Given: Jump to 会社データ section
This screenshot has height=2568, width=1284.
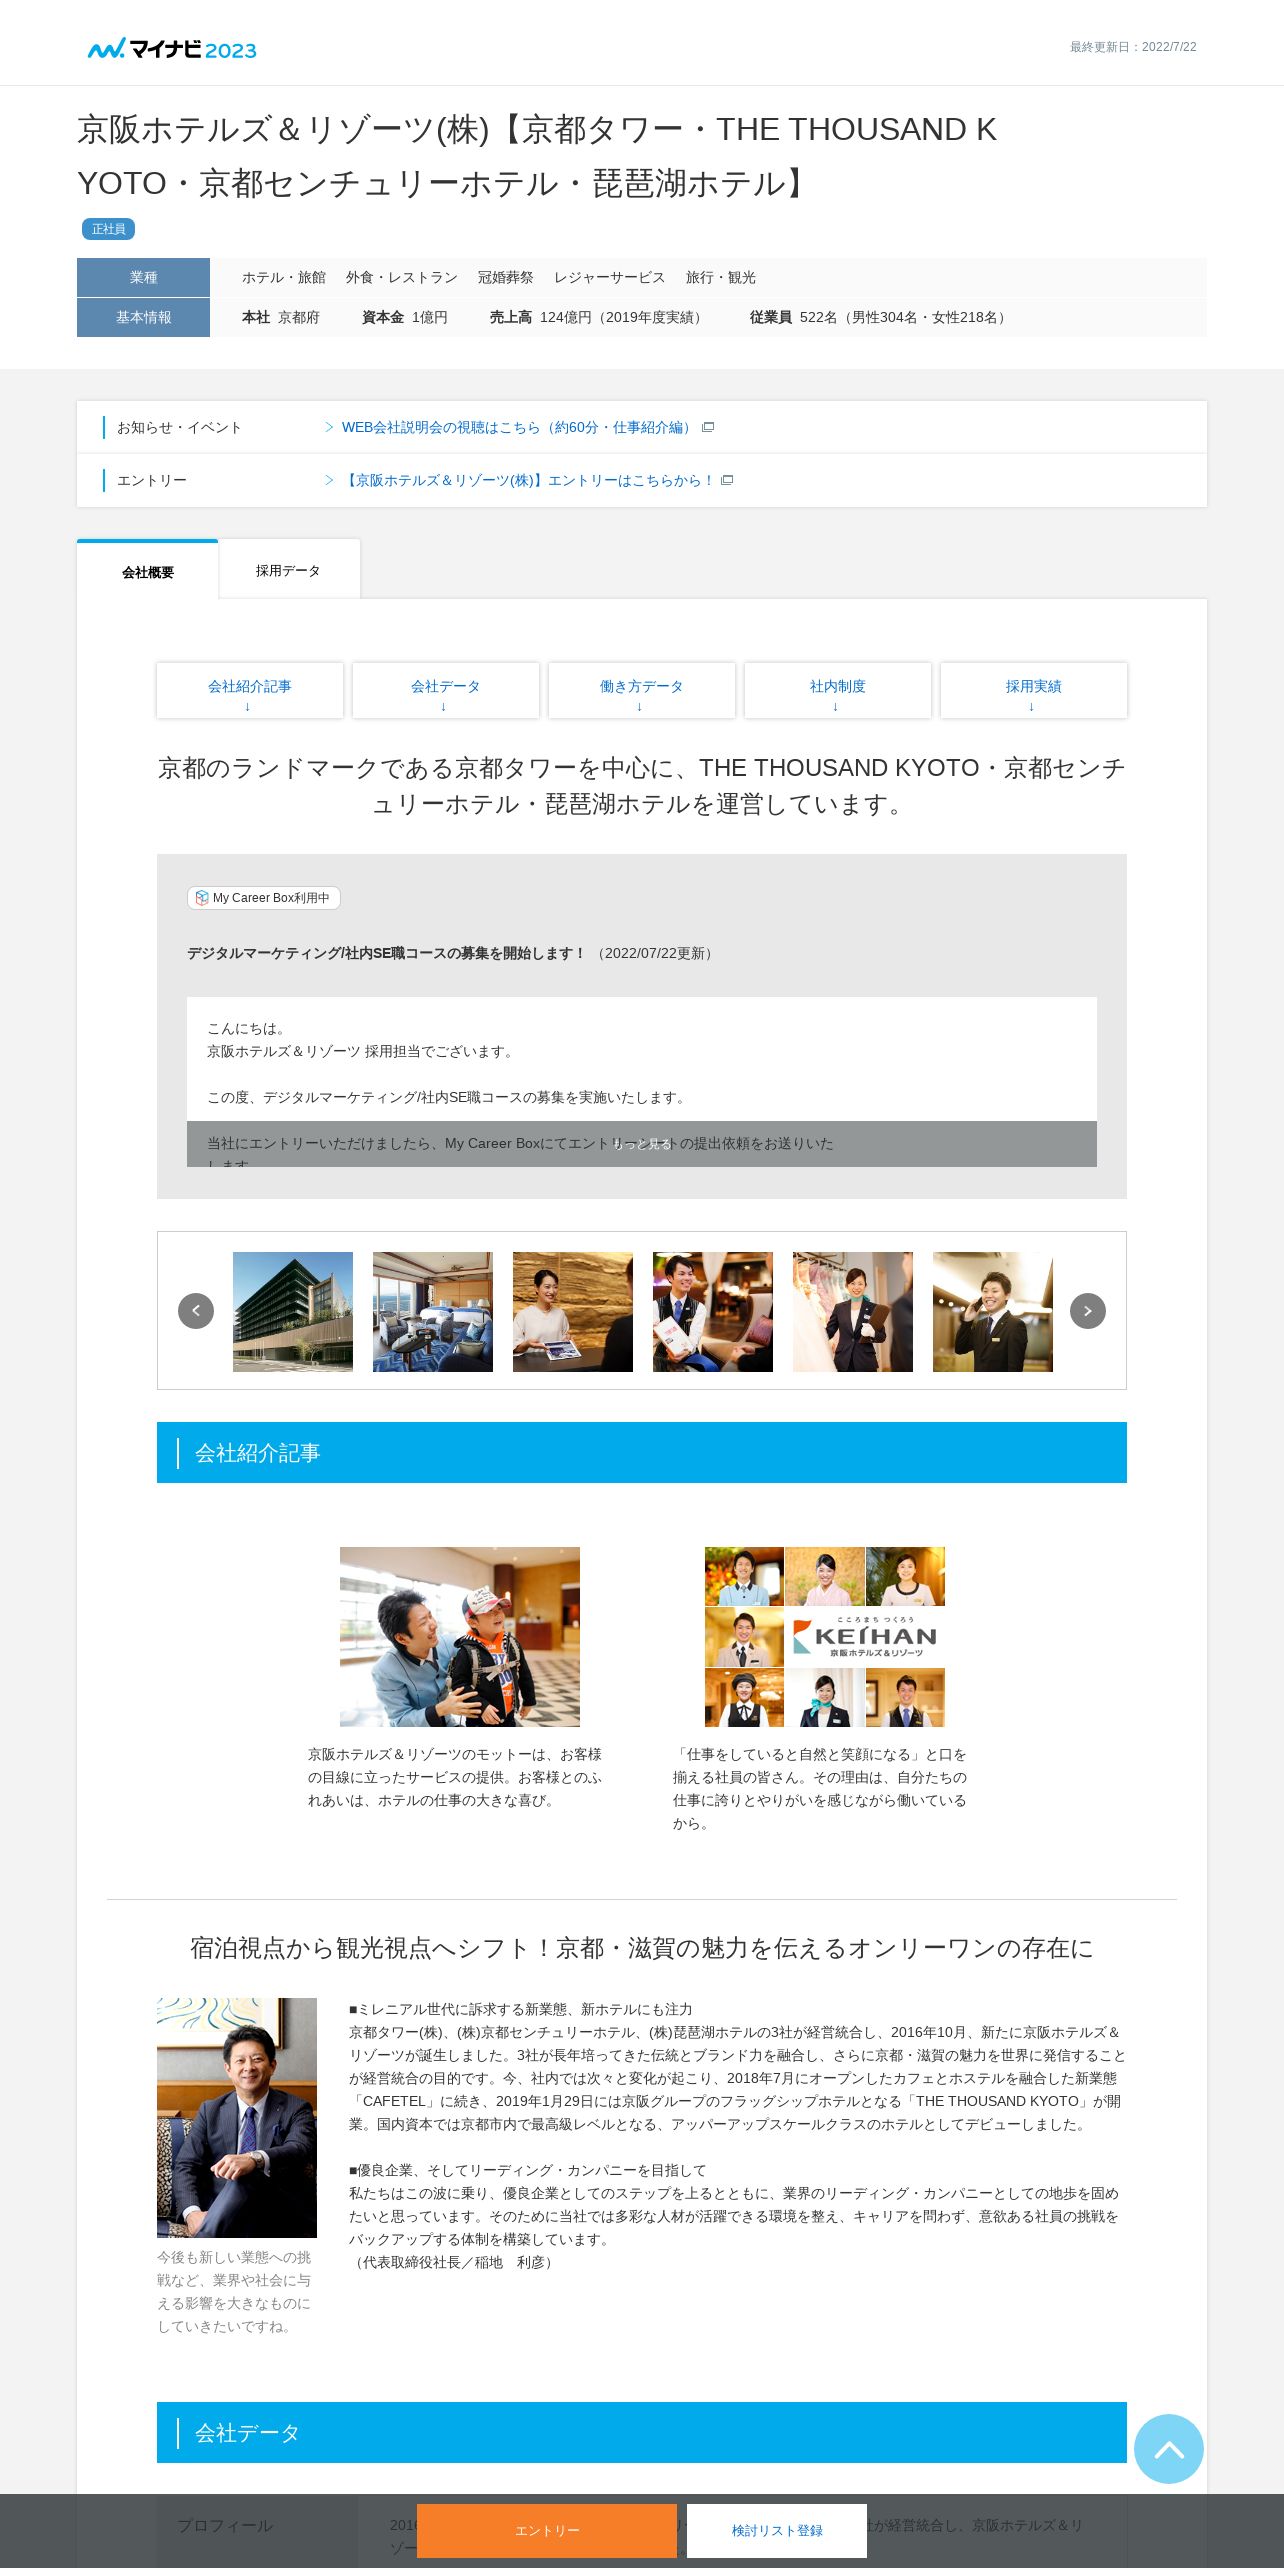Looking at the screenshot, I should click(x=446, y=690).
